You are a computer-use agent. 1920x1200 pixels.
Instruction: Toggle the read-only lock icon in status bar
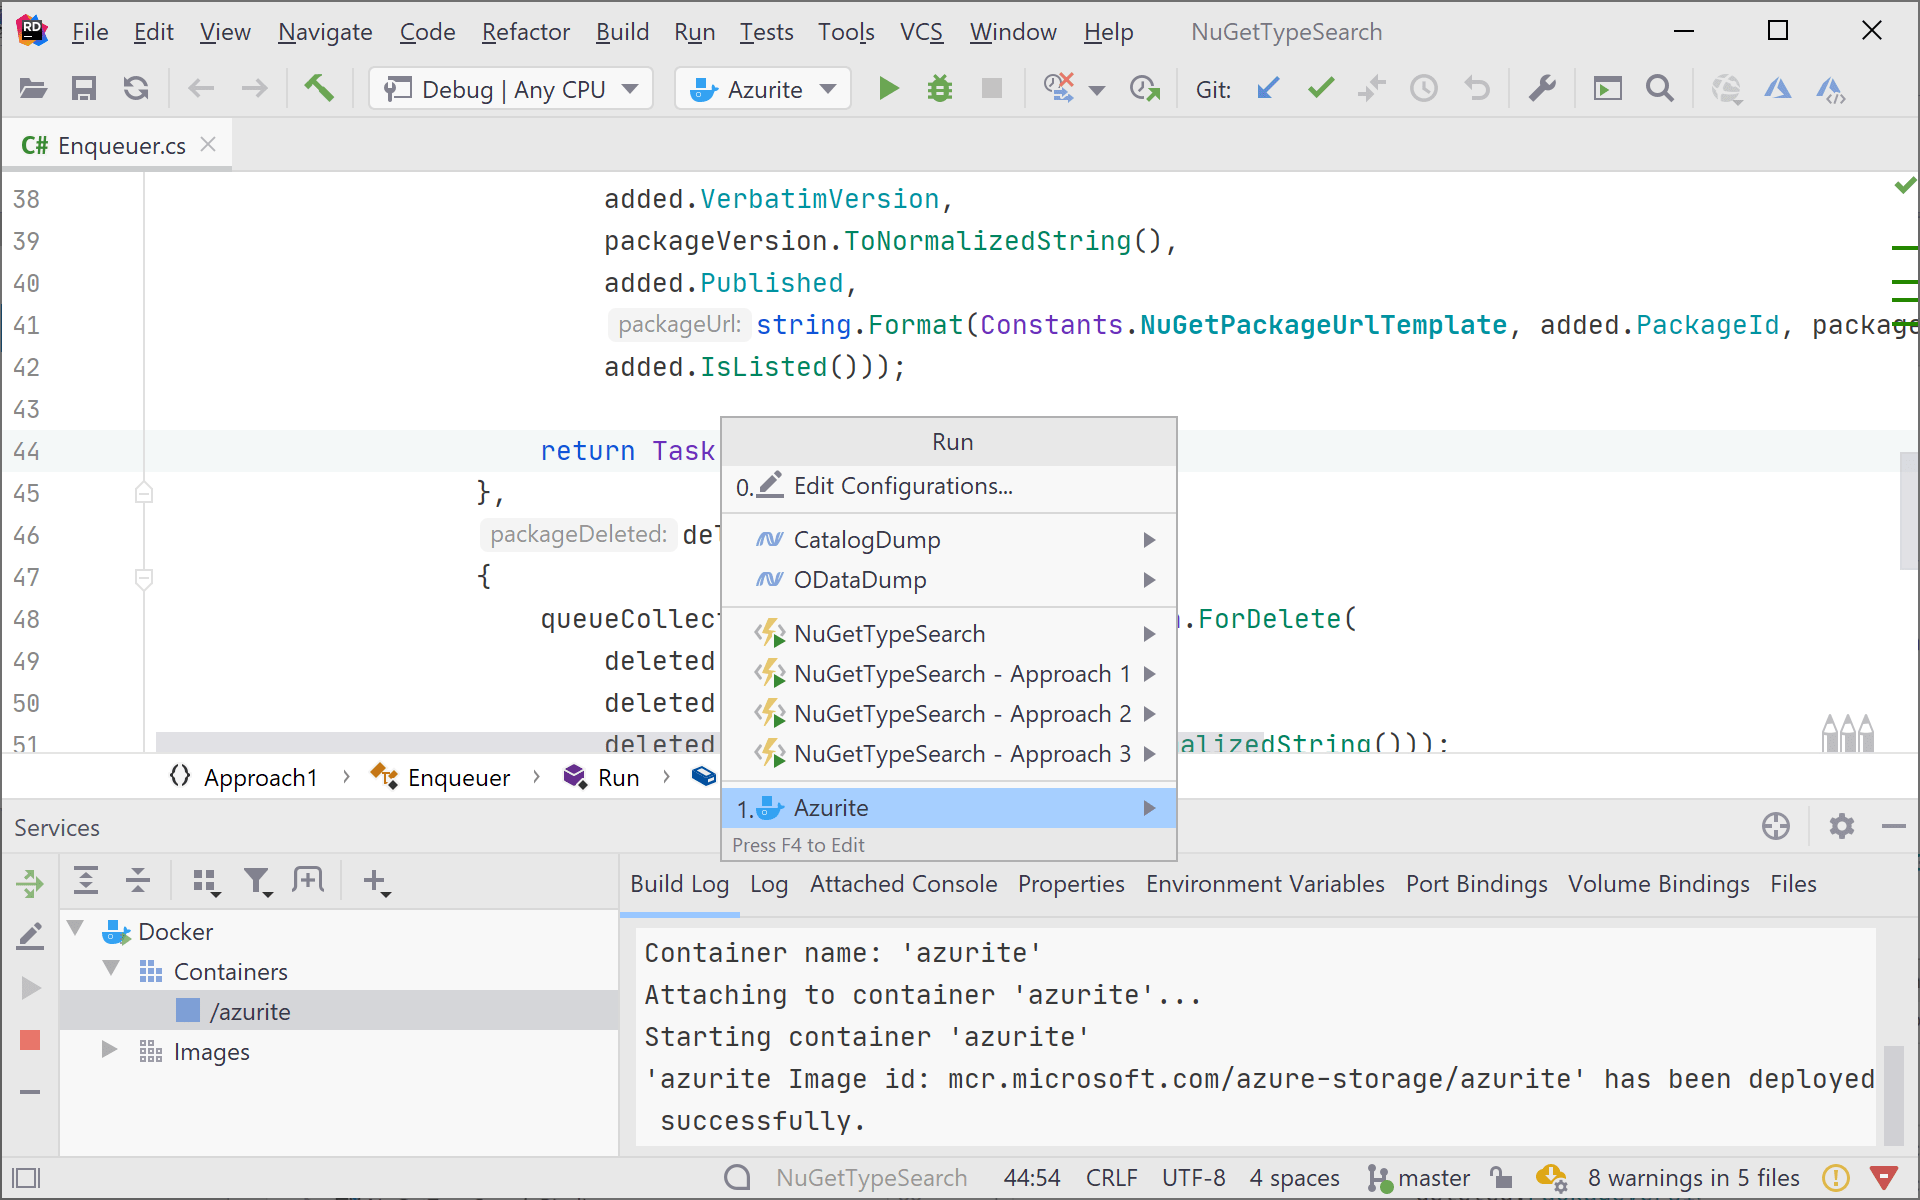click(1500, 1177)
